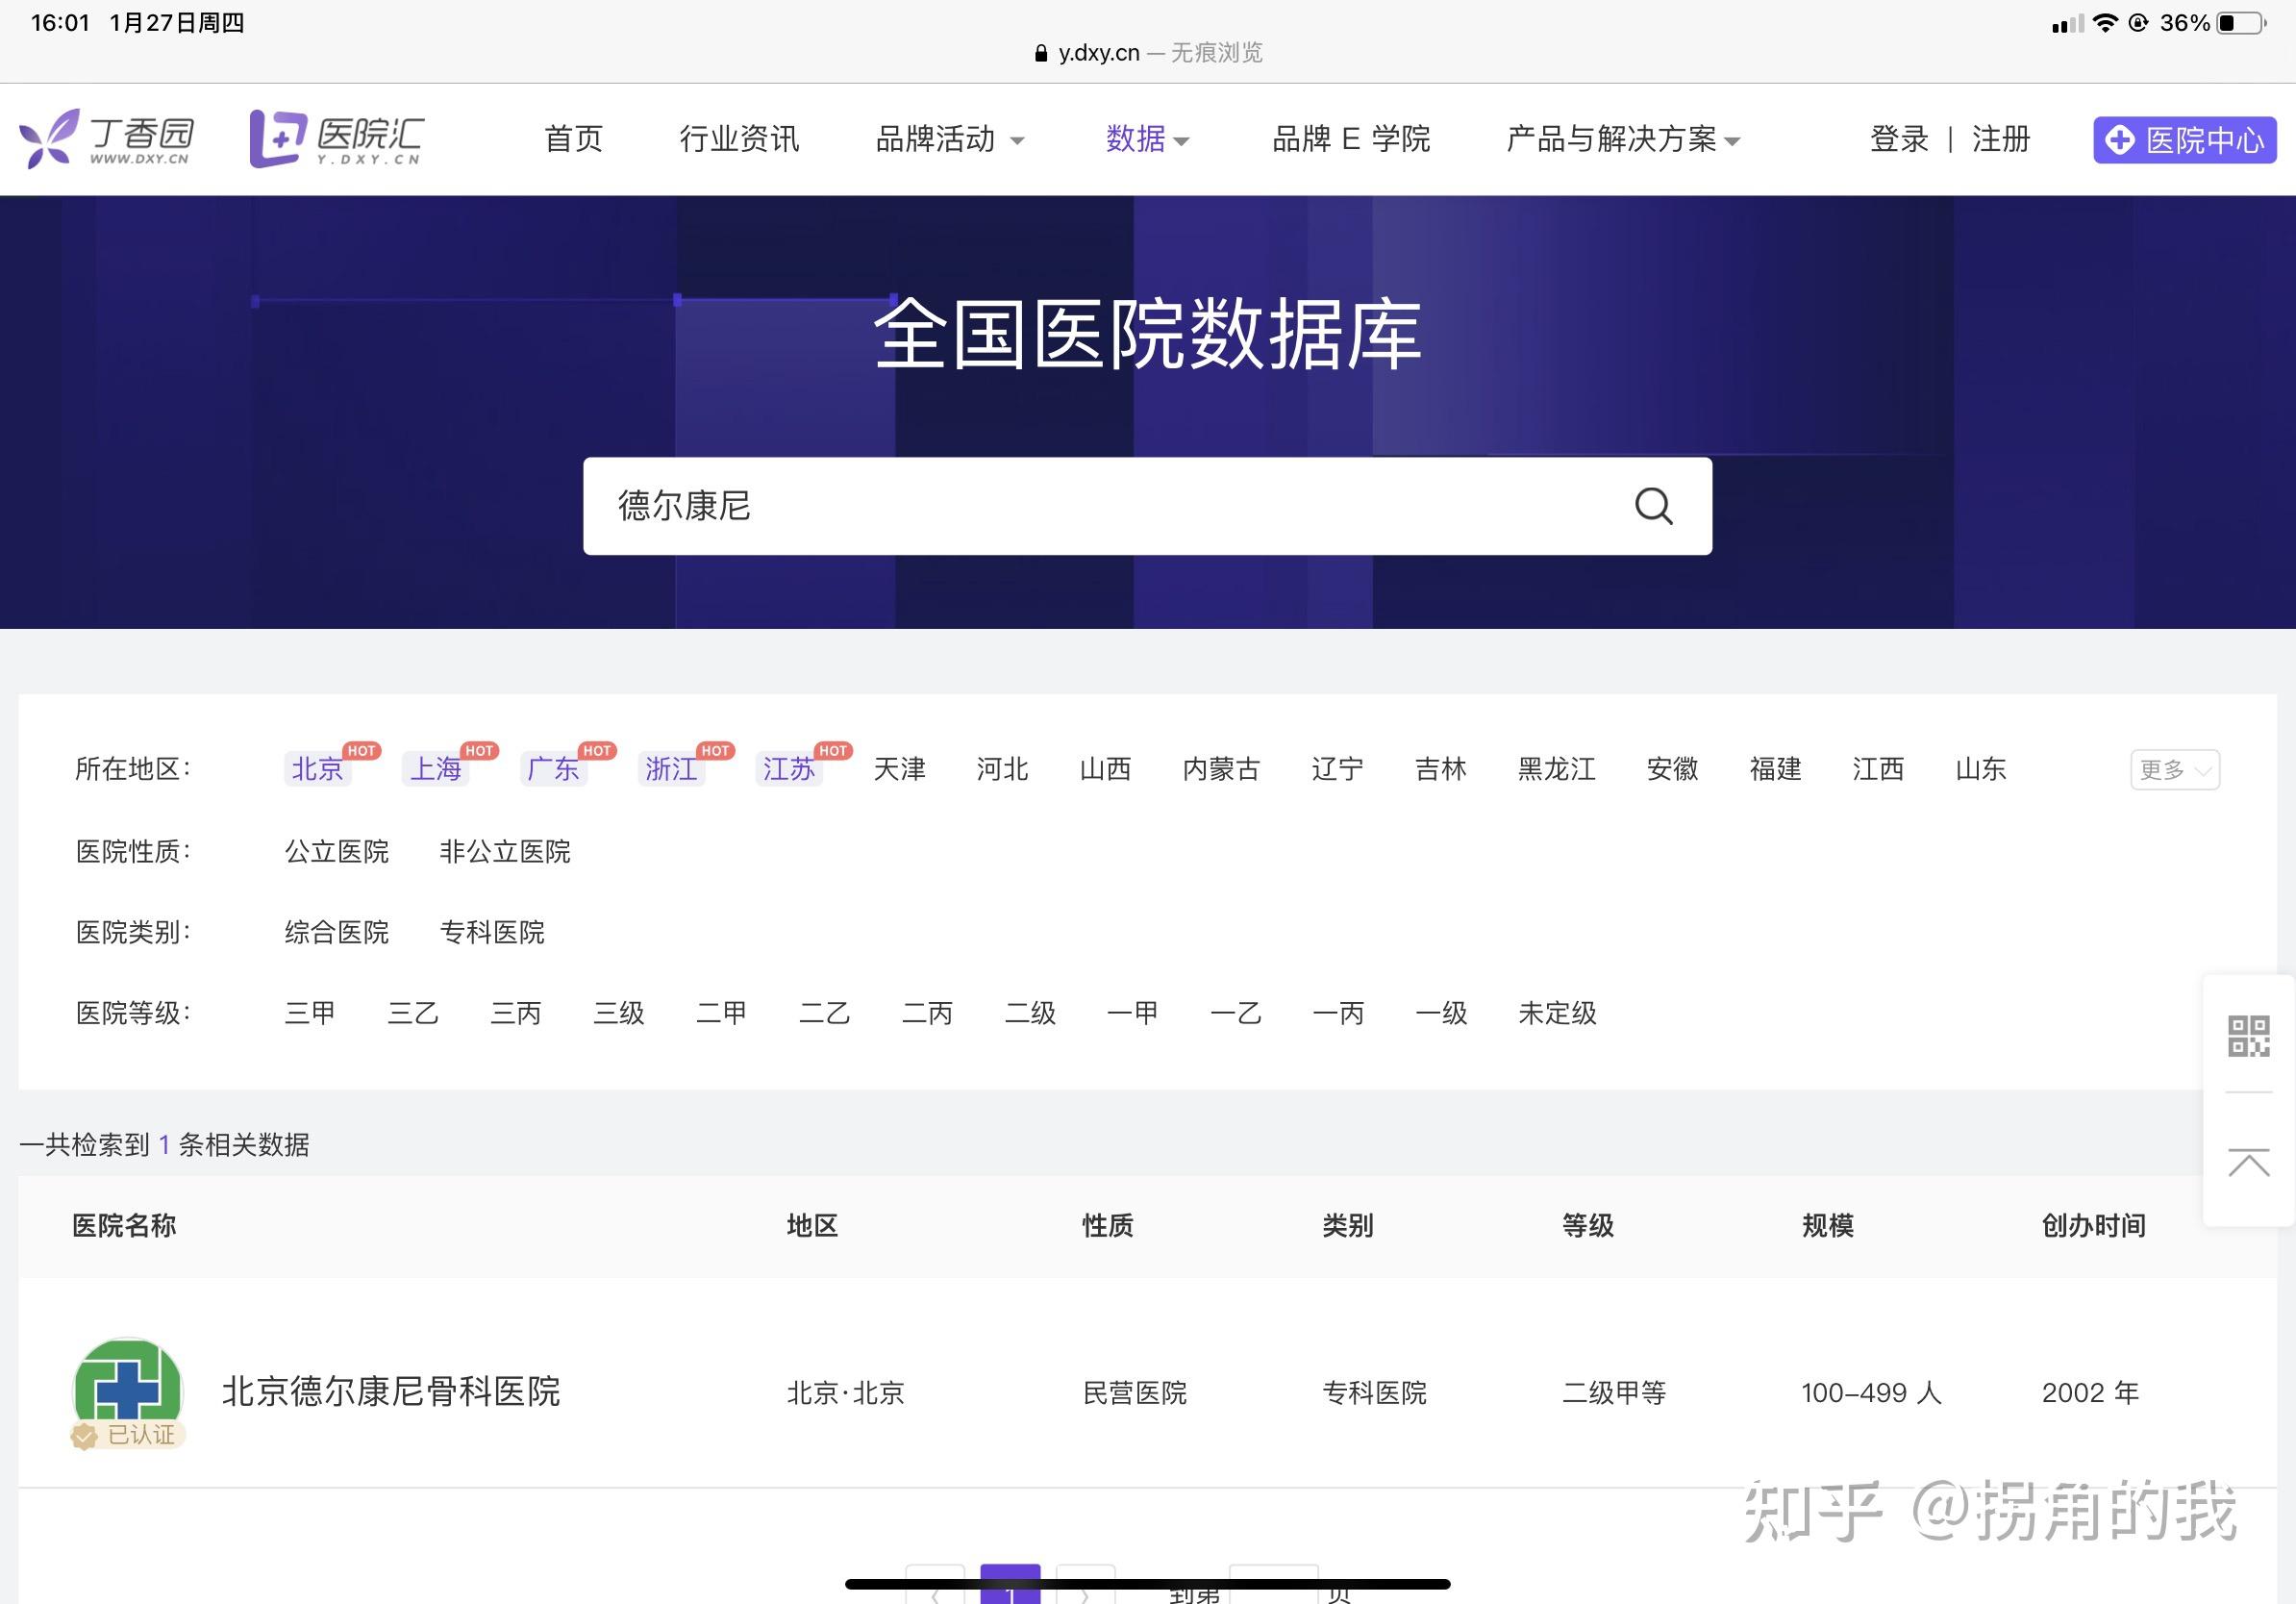Select 综合医院 category filter

tap(337, 932)
